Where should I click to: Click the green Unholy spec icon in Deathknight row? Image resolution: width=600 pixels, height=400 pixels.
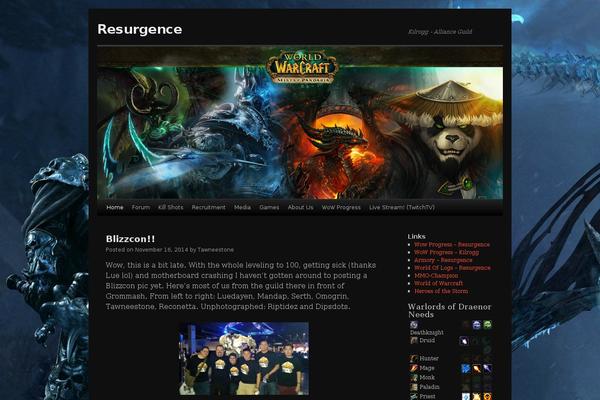pos(488,325)
